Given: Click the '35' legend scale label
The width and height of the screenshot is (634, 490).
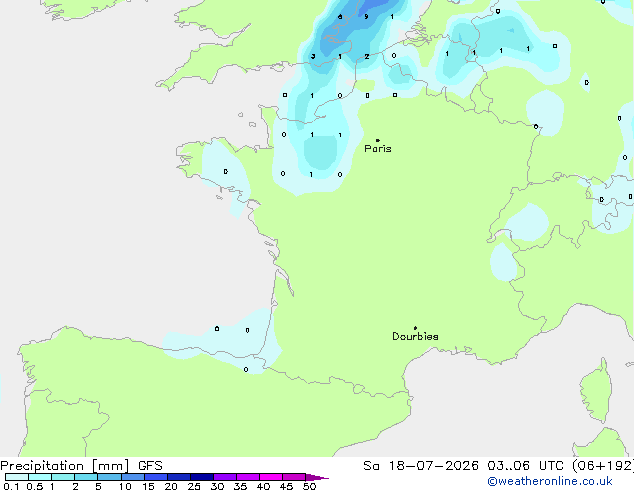Looking at the screenshot, I should pyautogui.click(x=240, y=486).
